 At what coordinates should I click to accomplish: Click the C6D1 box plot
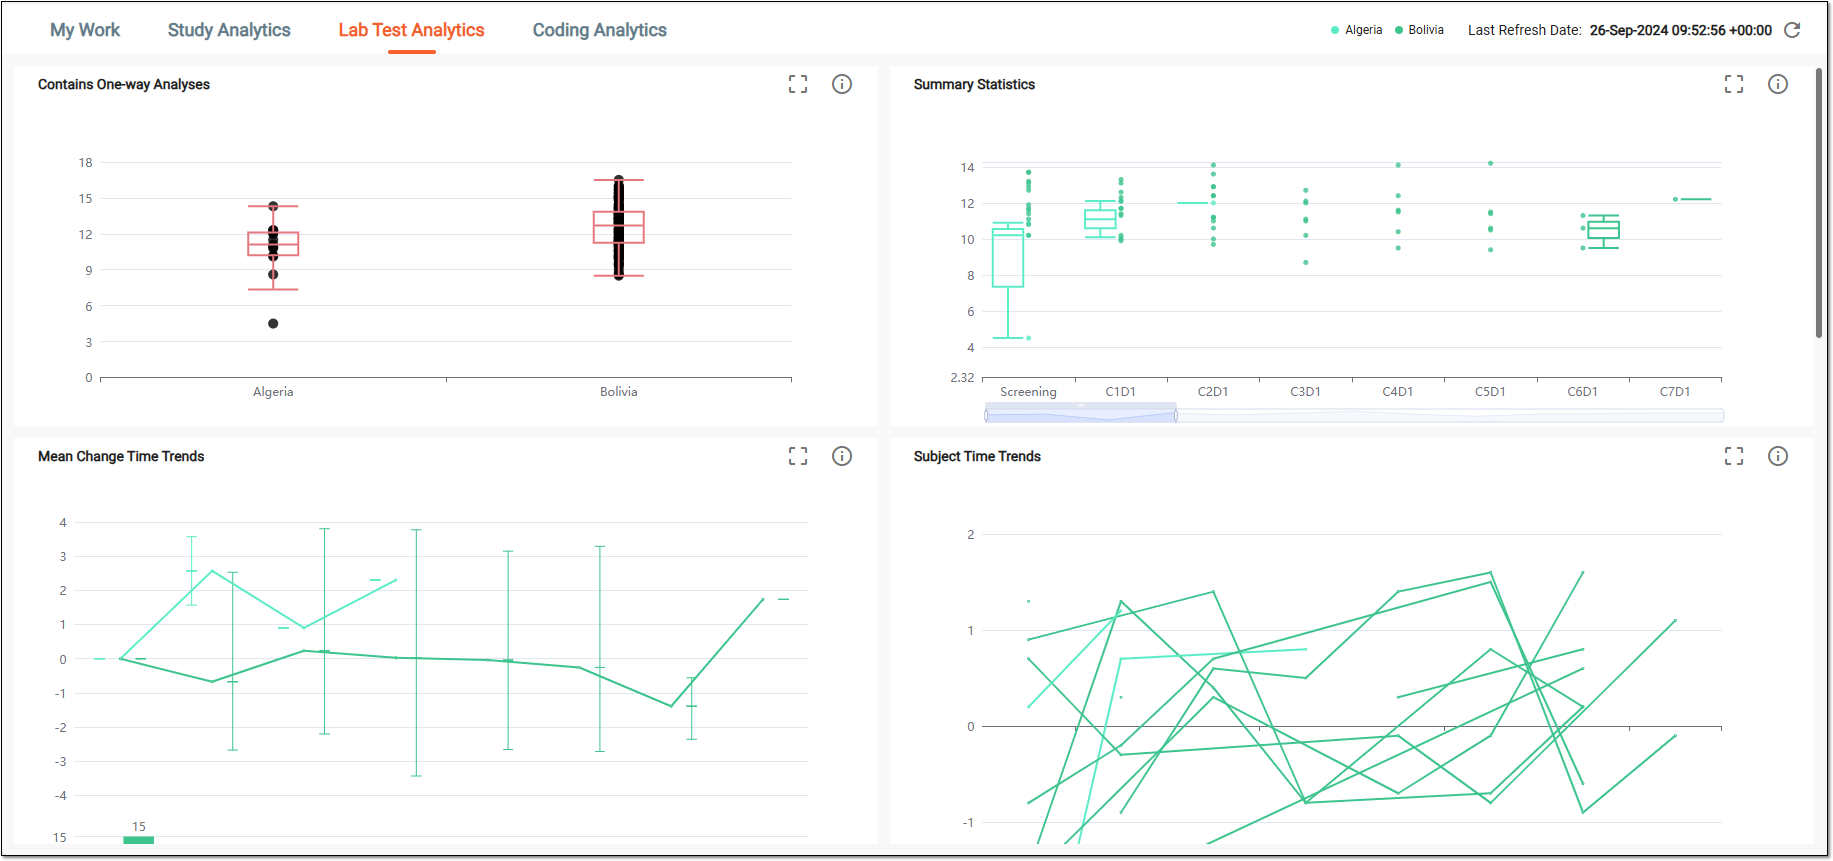pyautogui.click(x=1603, y=231)
